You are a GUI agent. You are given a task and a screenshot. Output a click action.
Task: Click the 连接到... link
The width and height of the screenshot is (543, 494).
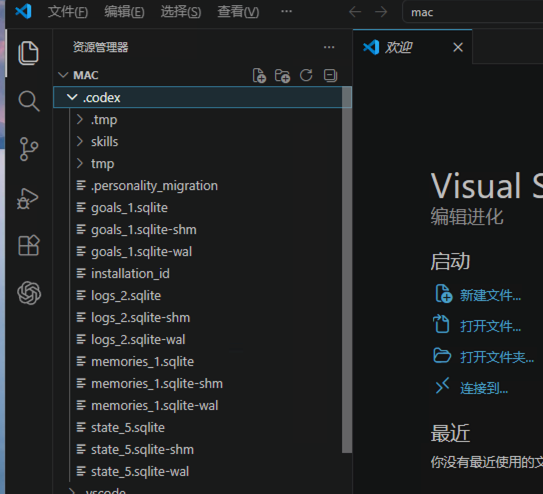(484, 388)
